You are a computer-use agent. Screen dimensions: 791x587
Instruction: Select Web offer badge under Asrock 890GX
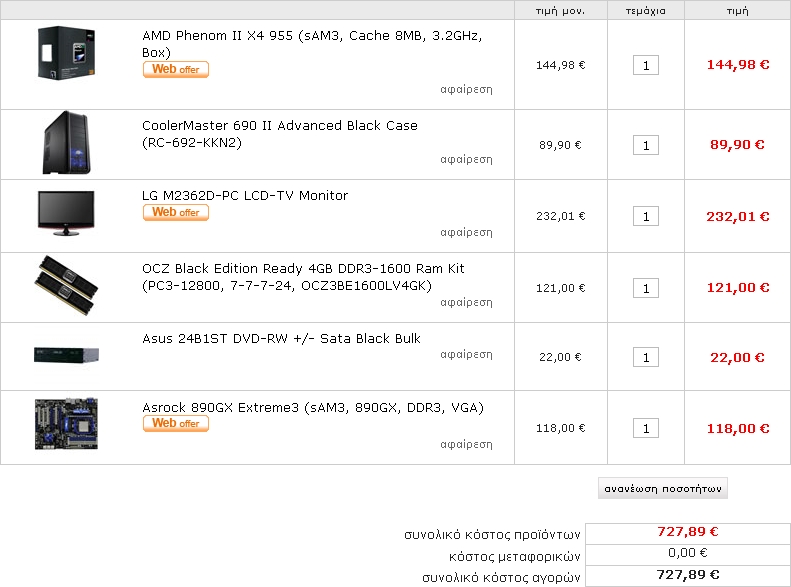click(176, 424)
